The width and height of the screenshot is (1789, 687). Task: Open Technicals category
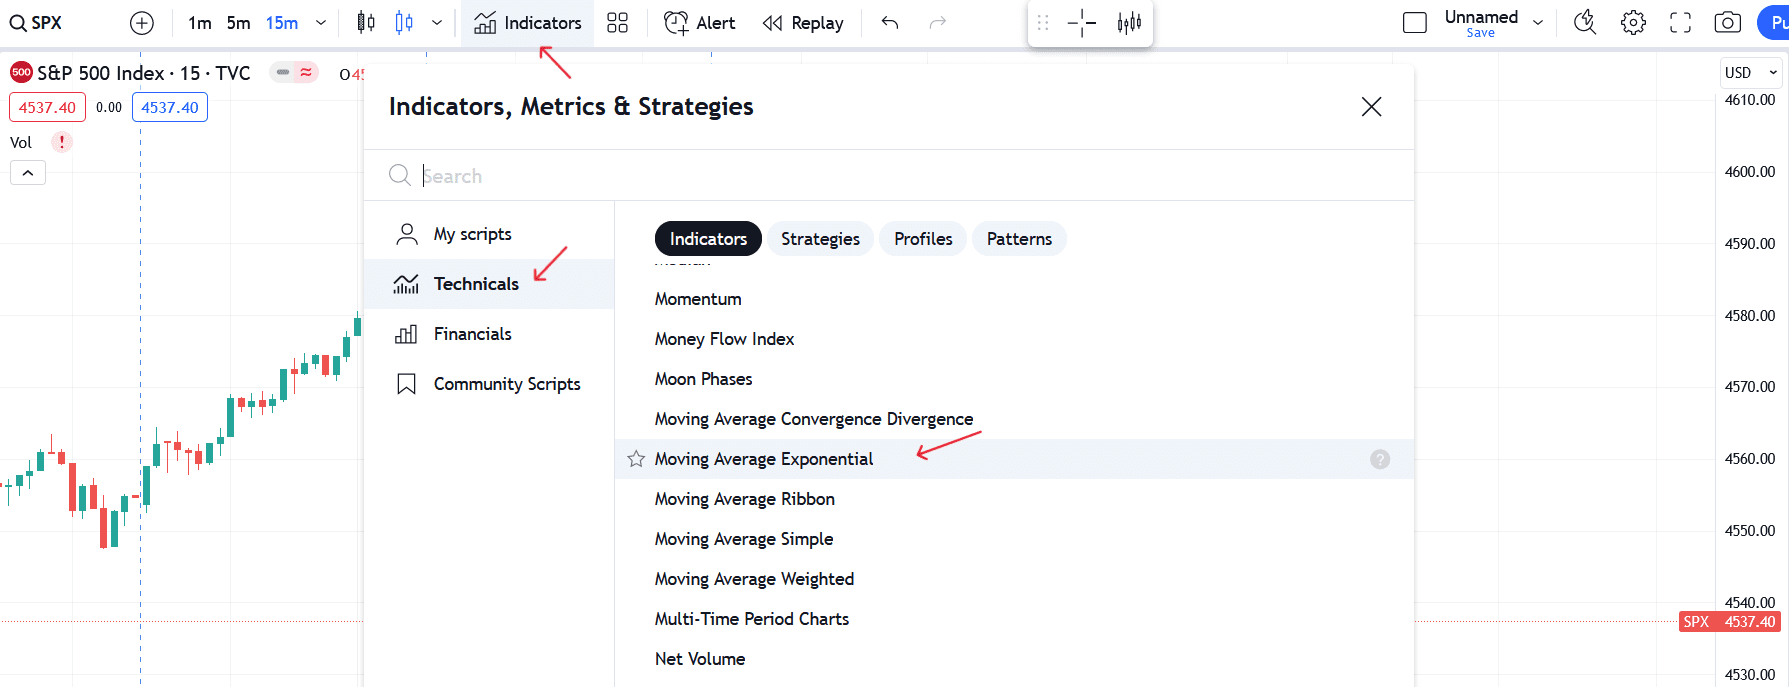coord(489,284)
